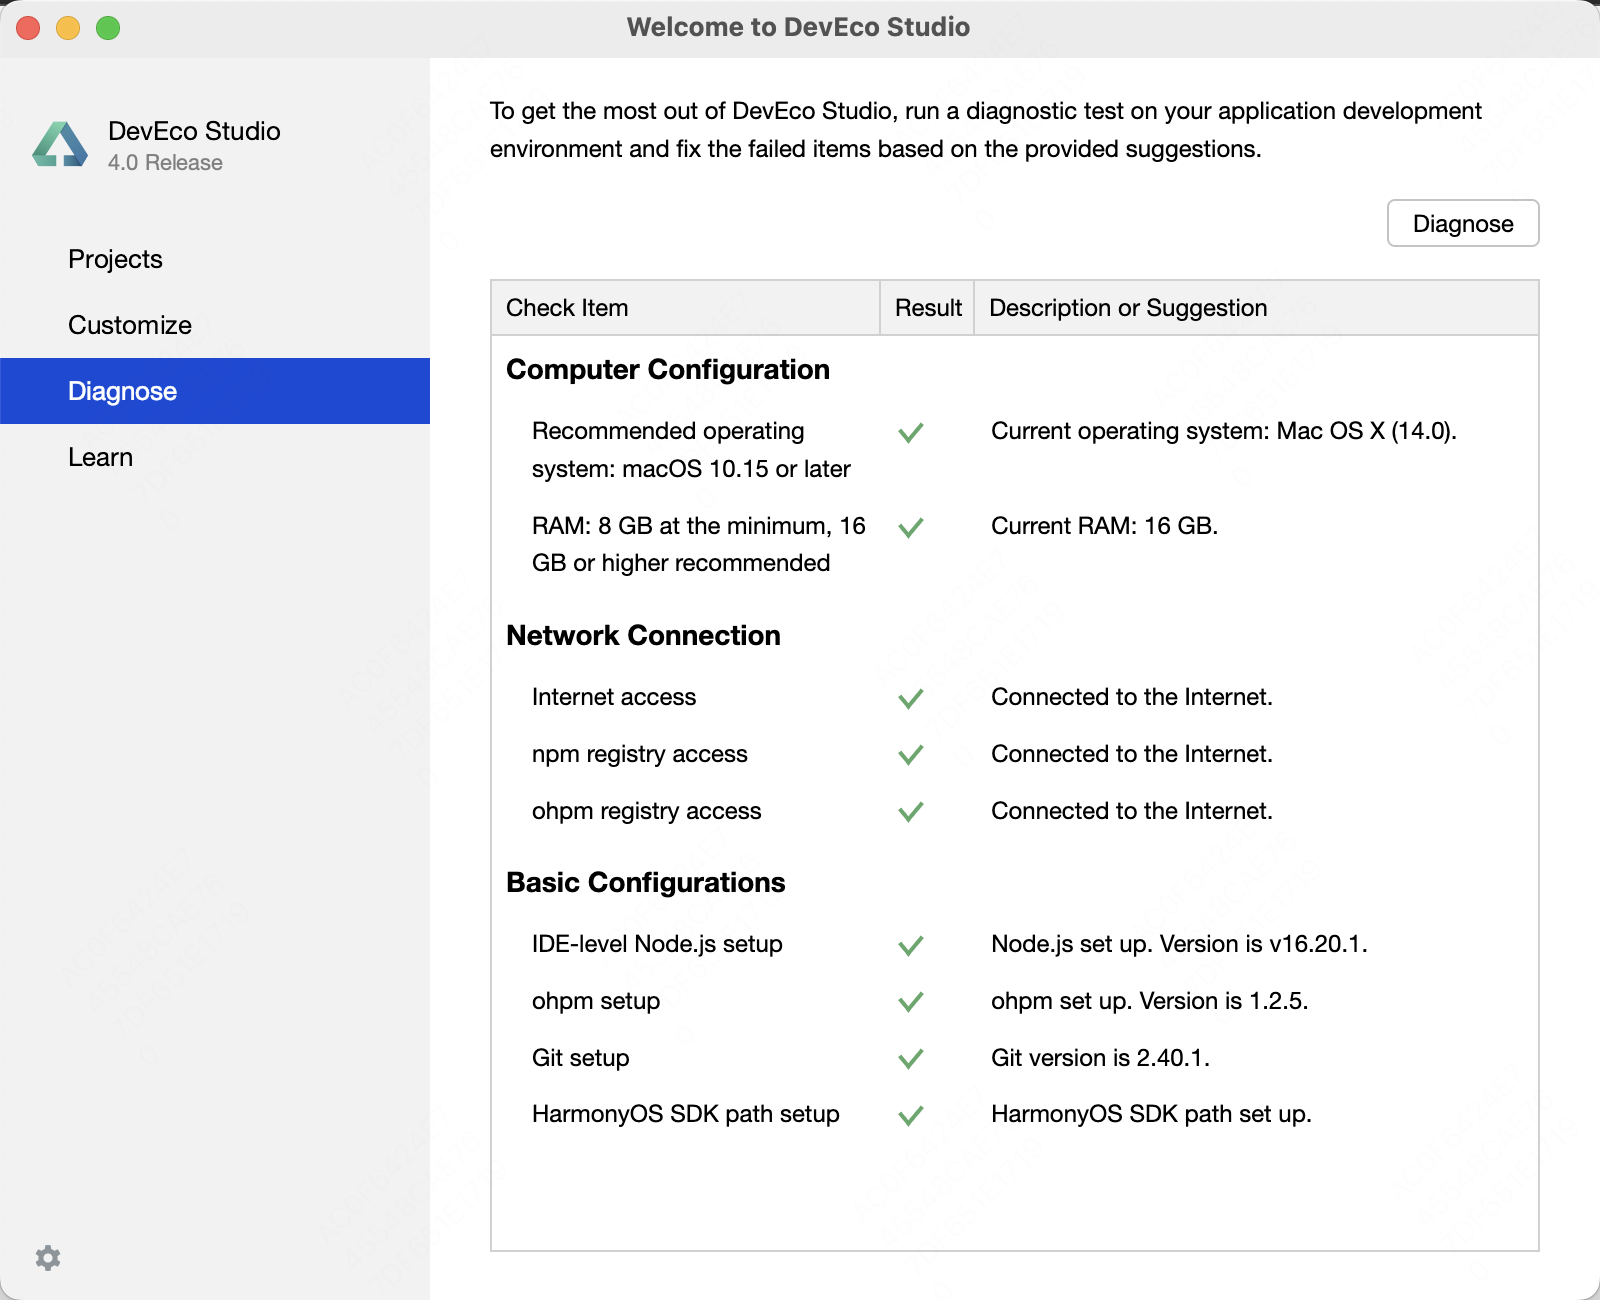Select the Diagnose sidebar item
This screenshot has width=1600, height=1300.
click(215, 391)
